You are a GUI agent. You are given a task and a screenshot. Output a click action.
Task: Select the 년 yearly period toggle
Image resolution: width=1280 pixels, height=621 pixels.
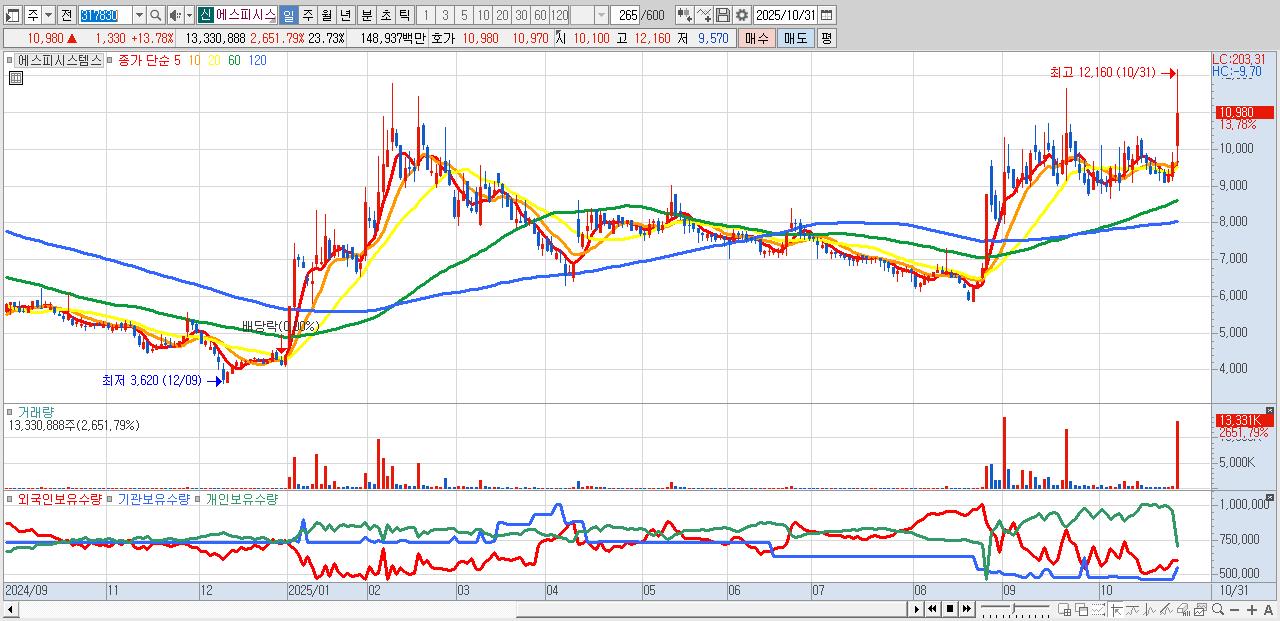[345, 15]
